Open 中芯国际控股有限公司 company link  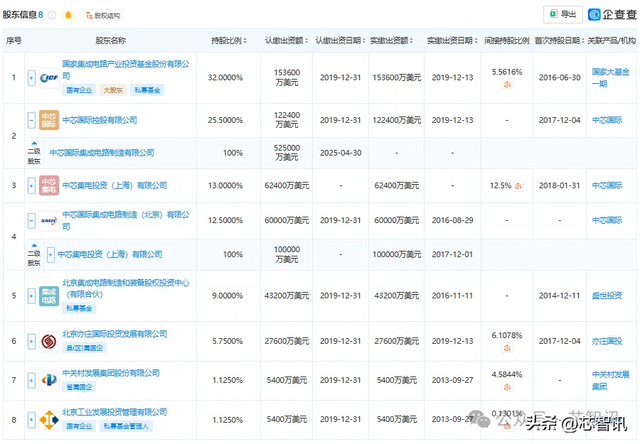[x=100, y=120]
